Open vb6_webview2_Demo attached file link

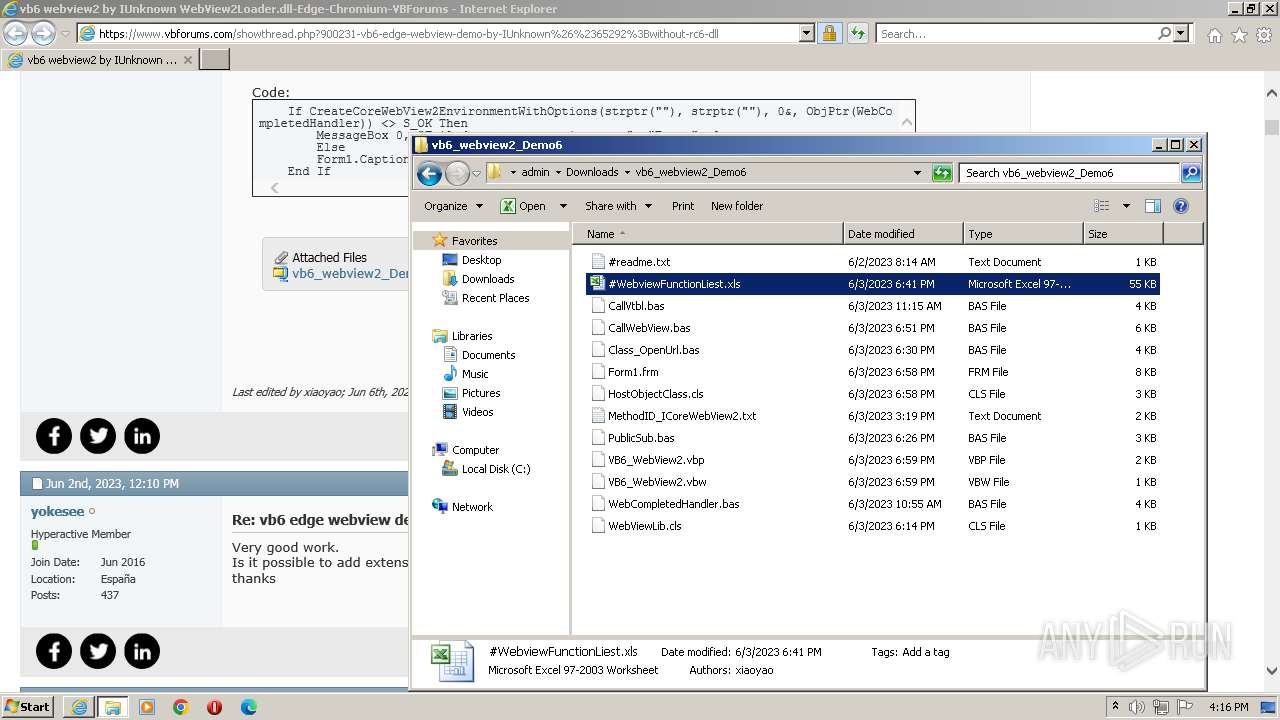coord(349,273)
